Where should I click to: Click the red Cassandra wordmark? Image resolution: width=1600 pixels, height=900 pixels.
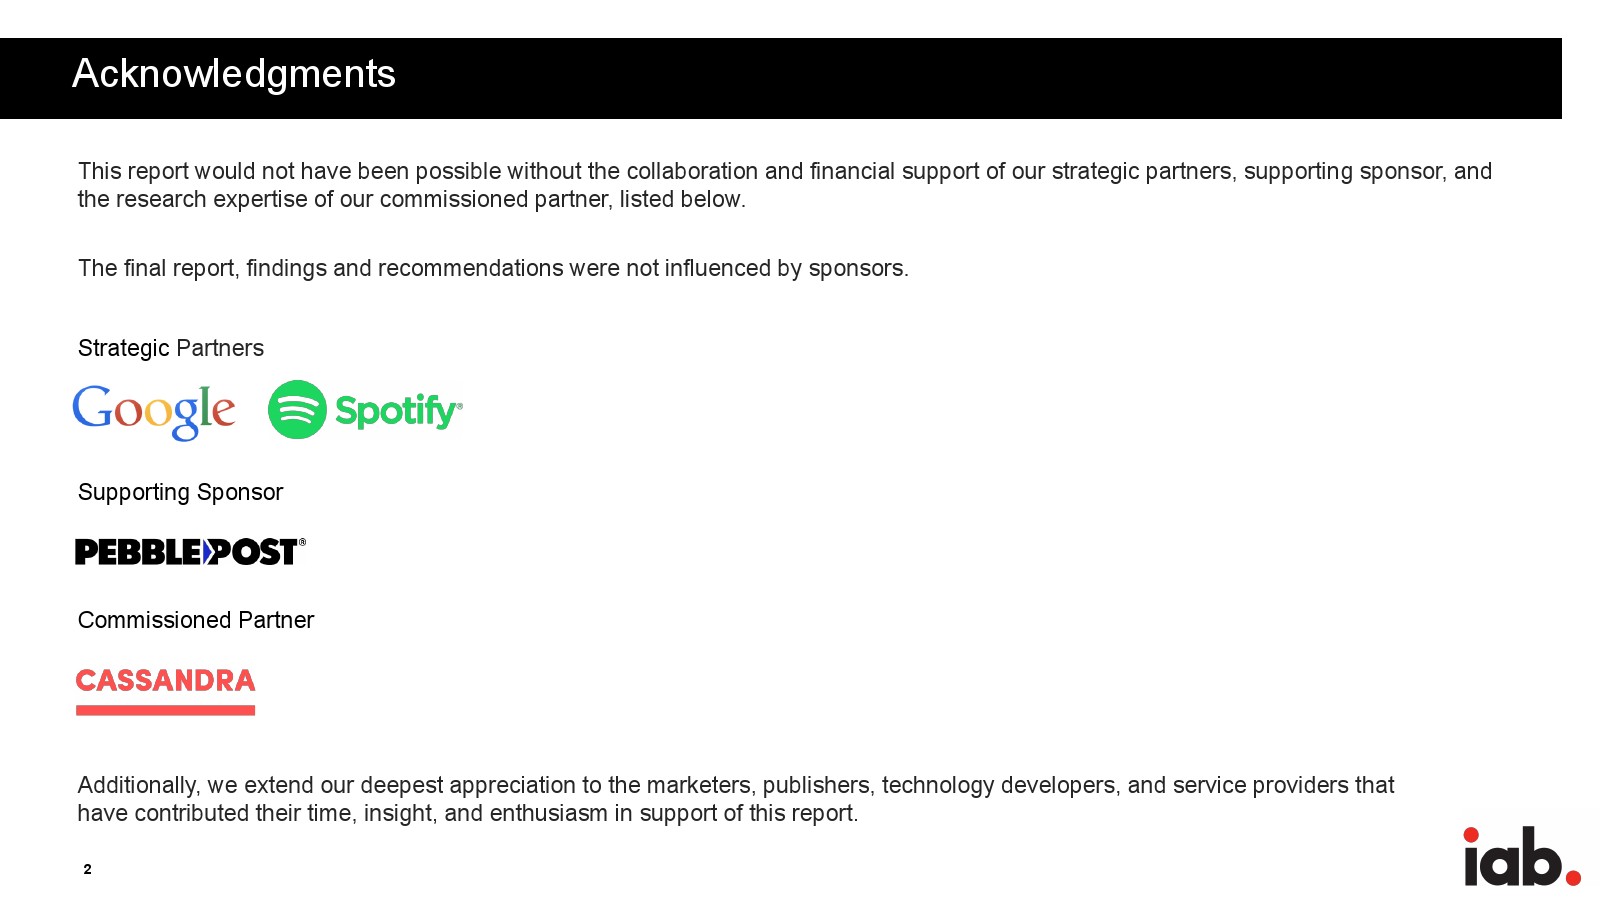point(165,681)
